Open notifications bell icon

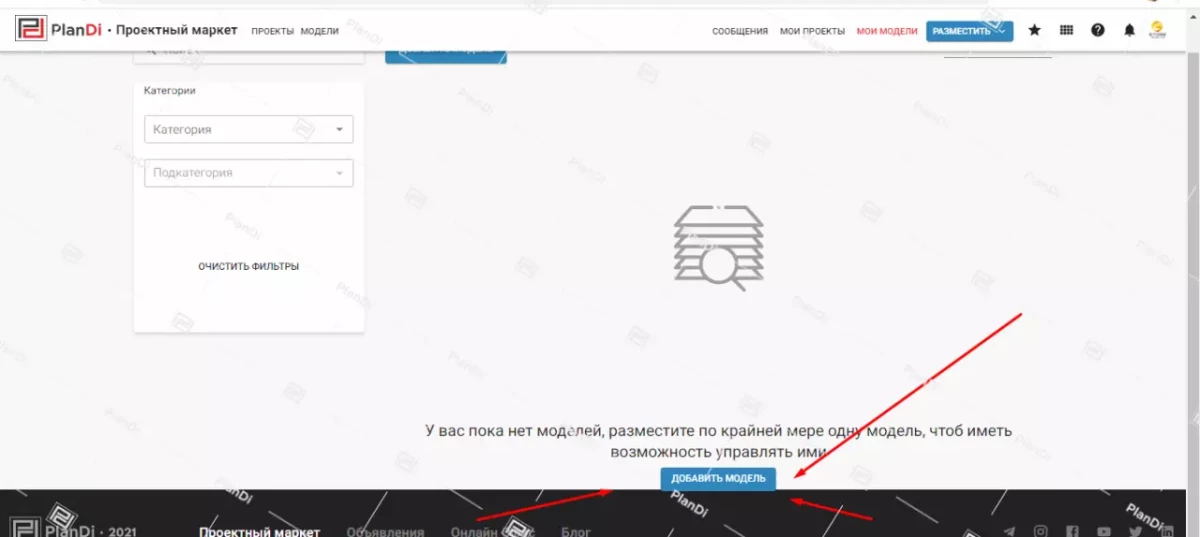tap(1129, 30)
